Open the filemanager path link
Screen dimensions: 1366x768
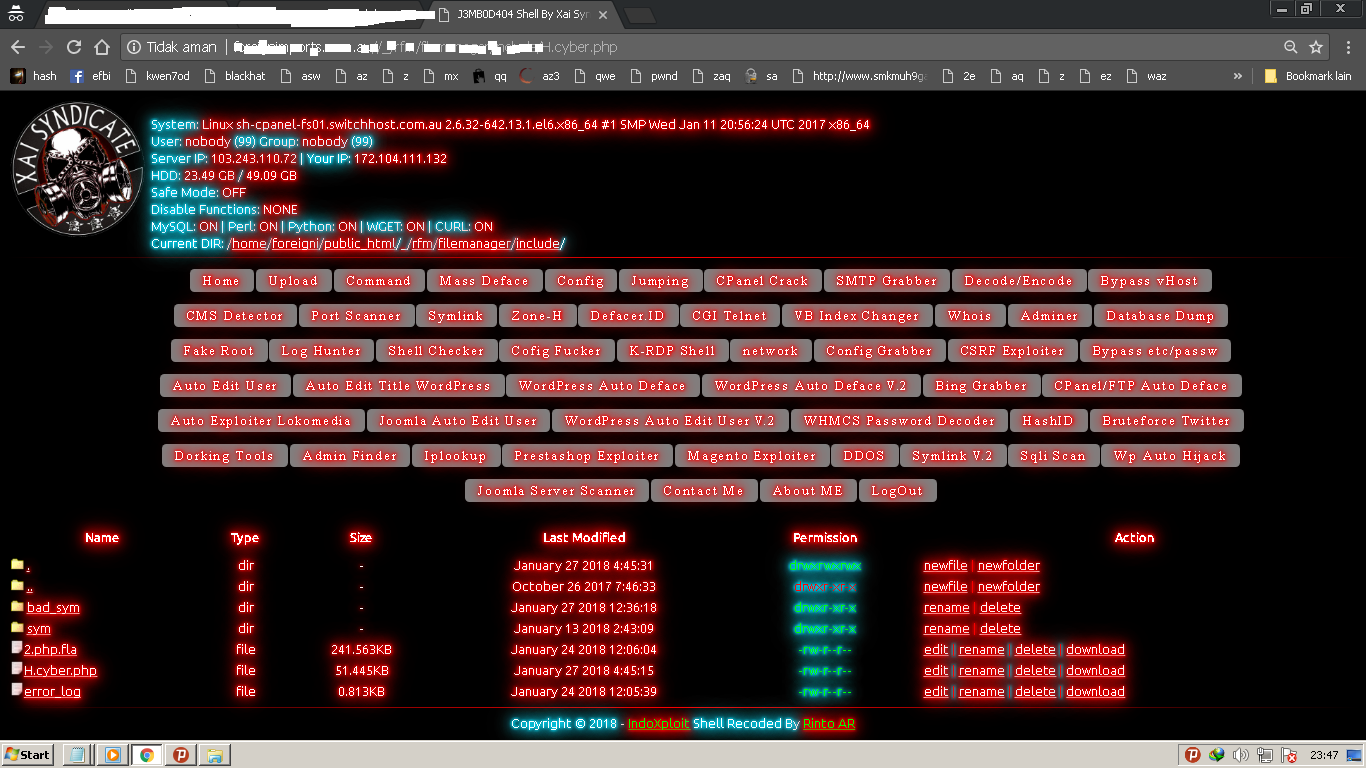474,243
